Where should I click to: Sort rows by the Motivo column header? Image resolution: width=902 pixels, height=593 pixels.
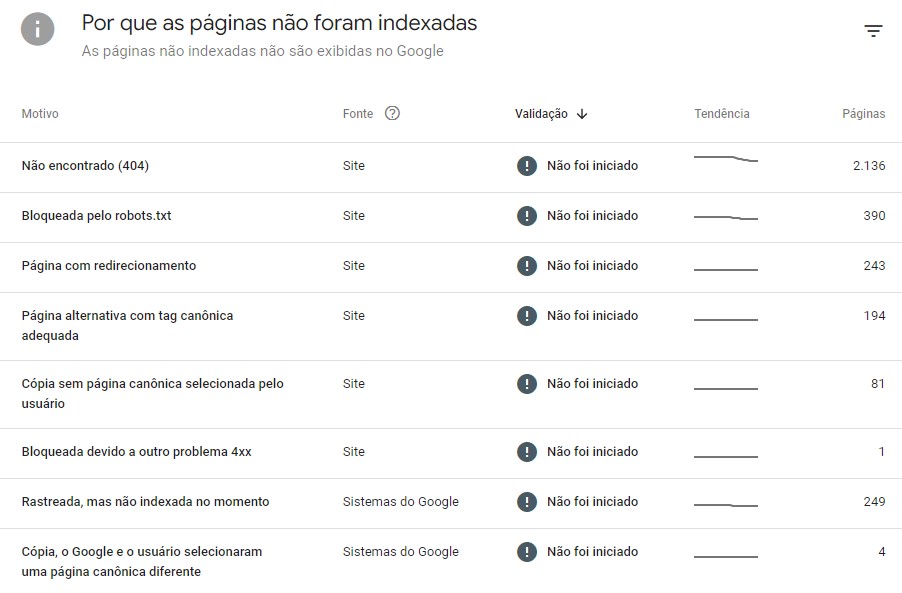[39, 113]
